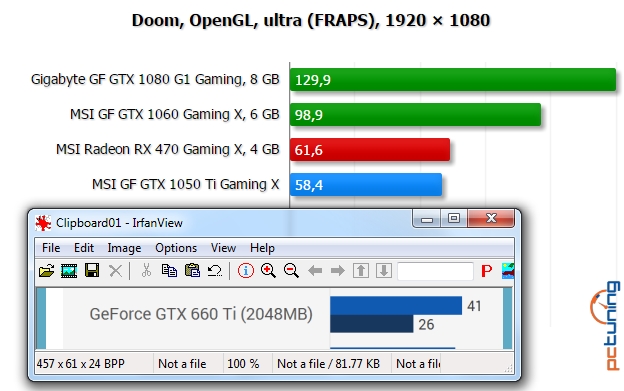
Task: Click 'MSI Radeon RX 470 Gaming X, 4 GB' label
Action: (x=168, y=150)
